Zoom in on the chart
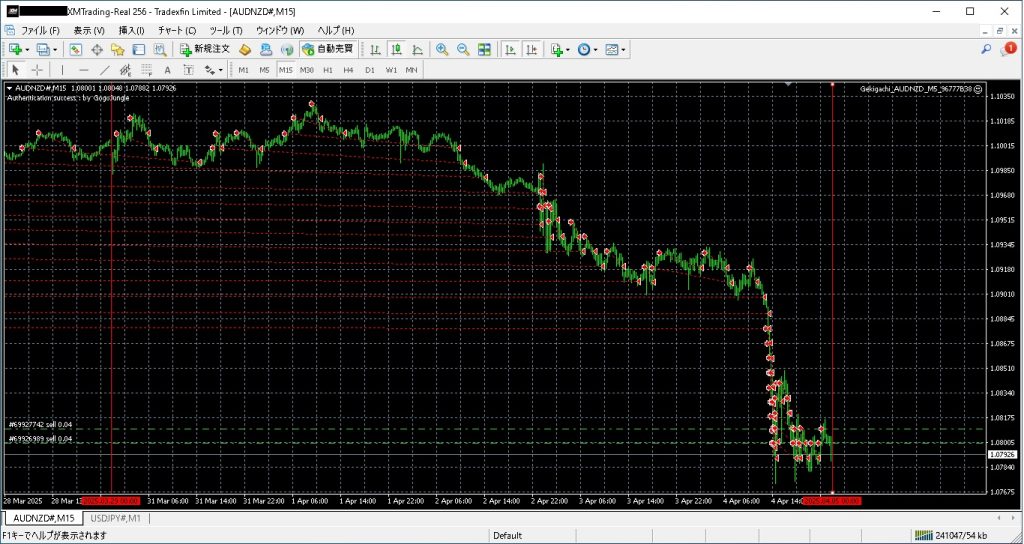Image resolution: width=1024 pixels, height=544 pixels. [442, 49]
